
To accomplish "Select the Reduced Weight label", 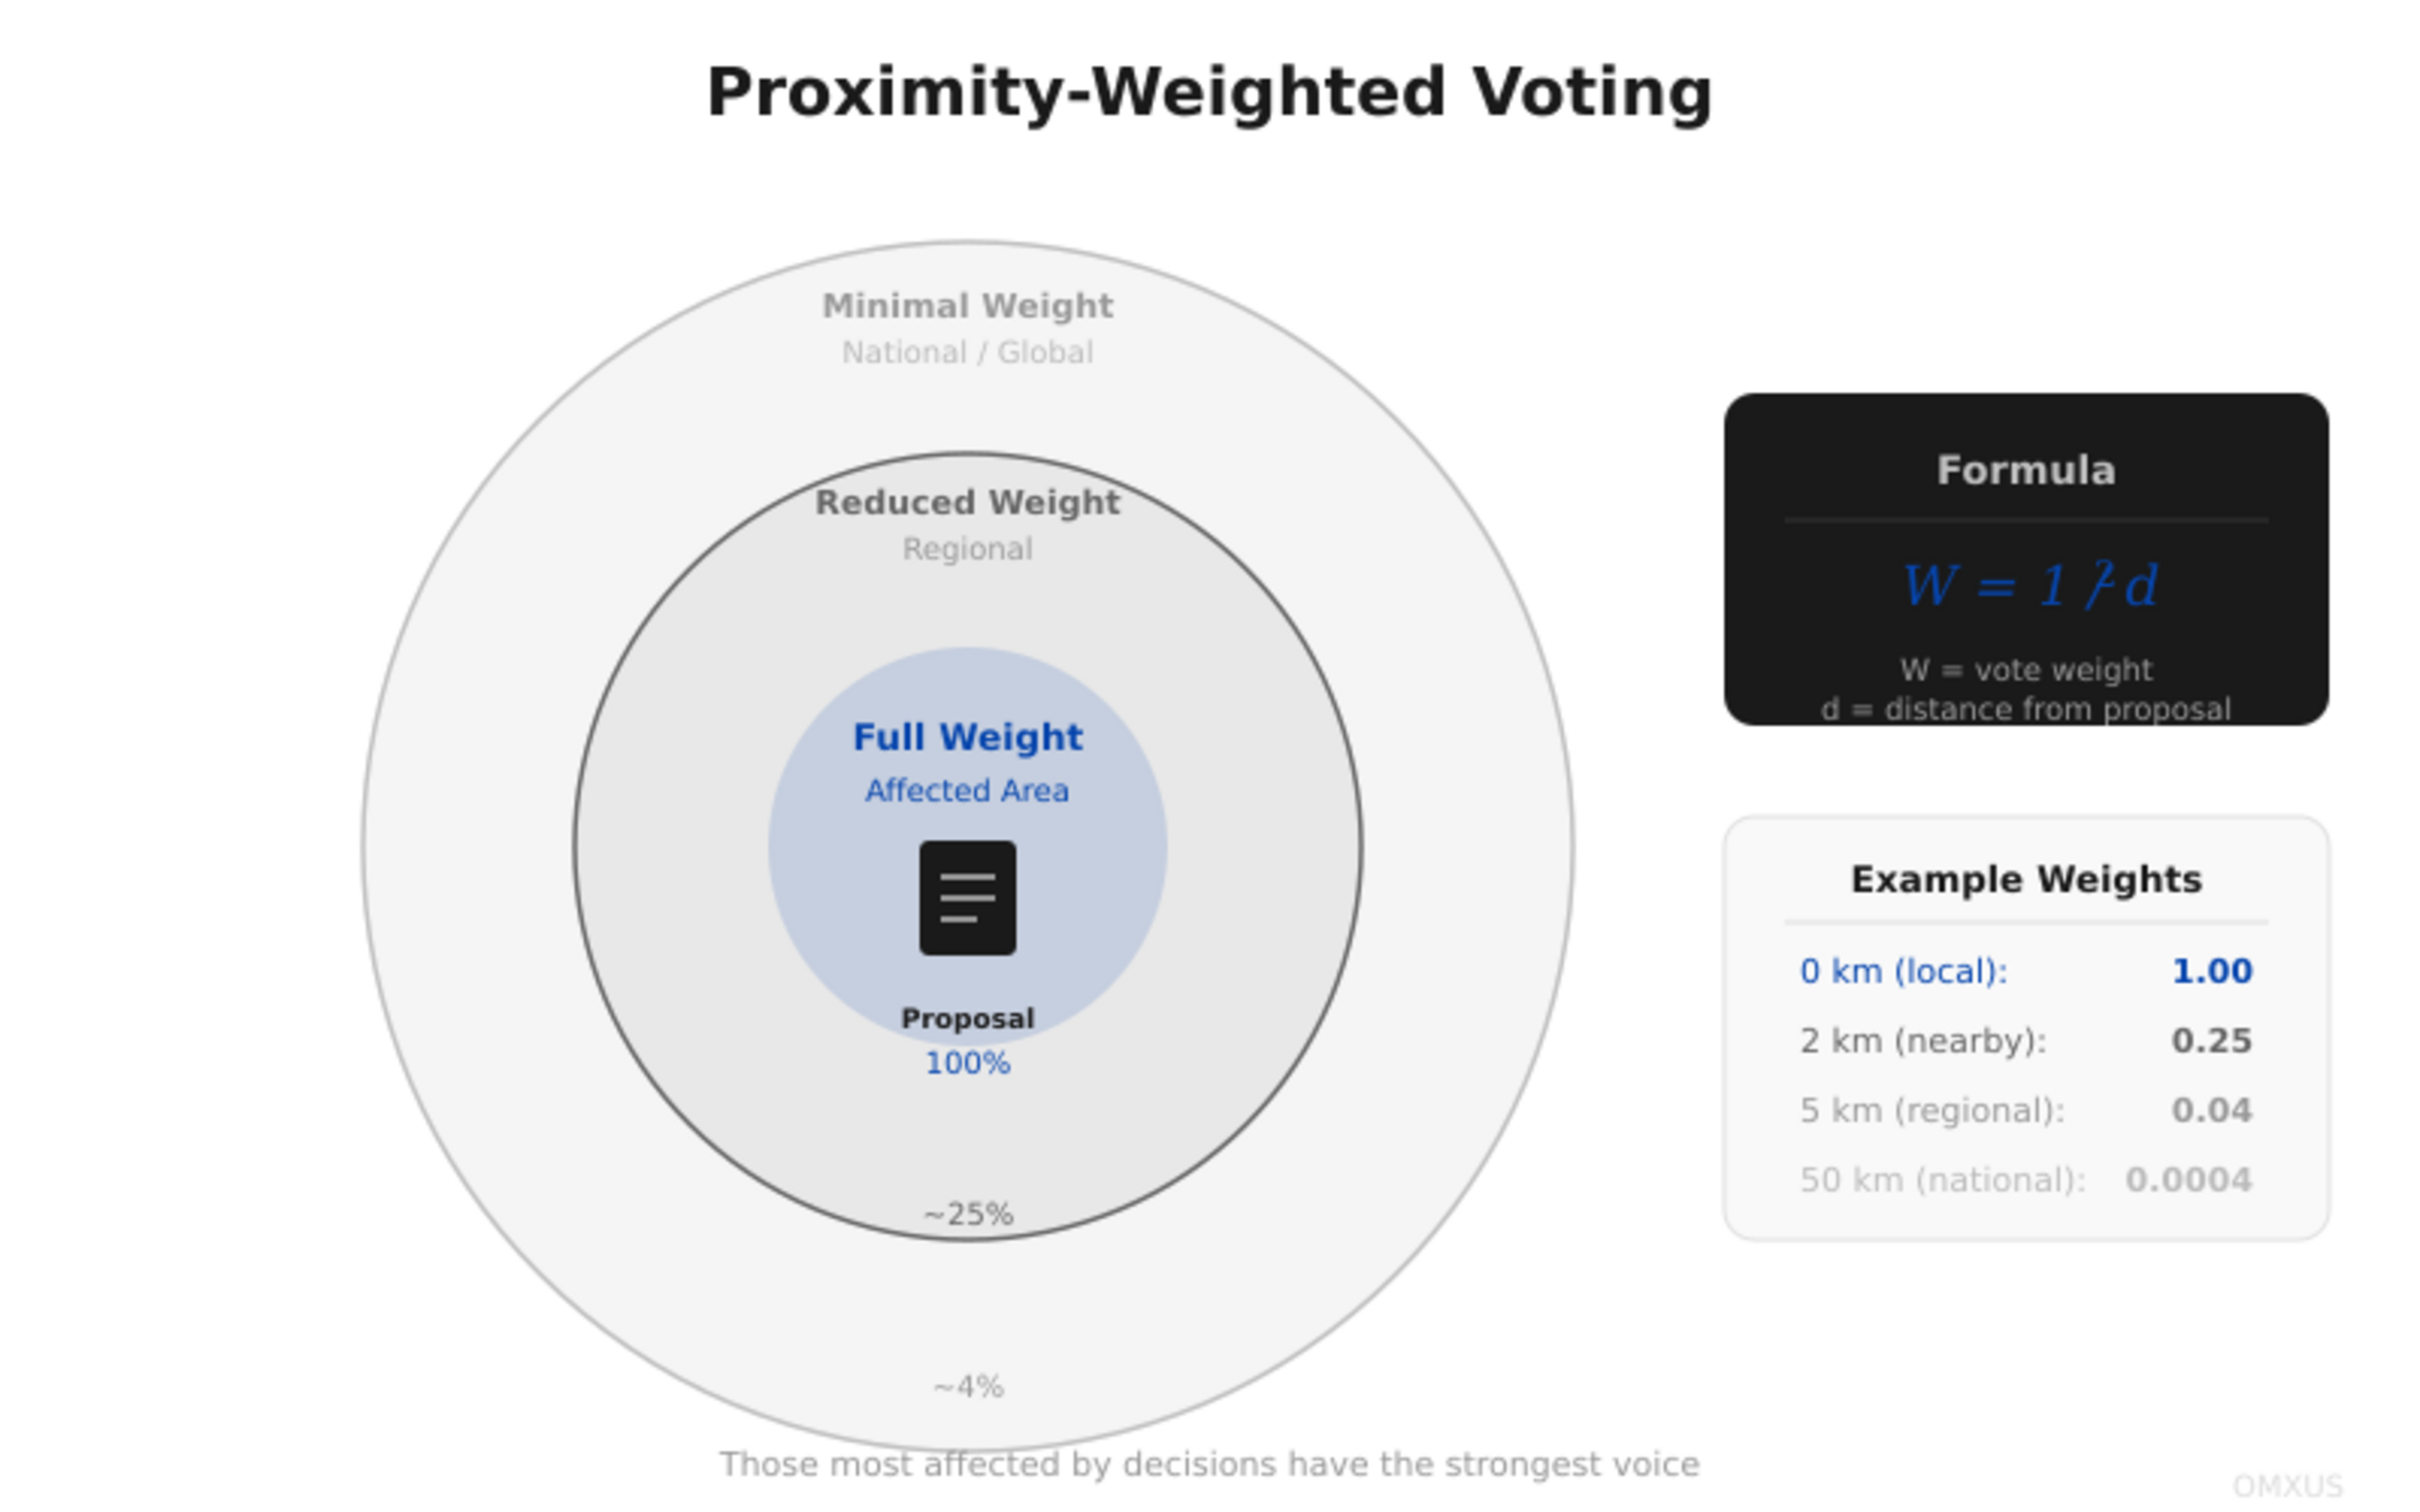I will (x=967, y=502).
